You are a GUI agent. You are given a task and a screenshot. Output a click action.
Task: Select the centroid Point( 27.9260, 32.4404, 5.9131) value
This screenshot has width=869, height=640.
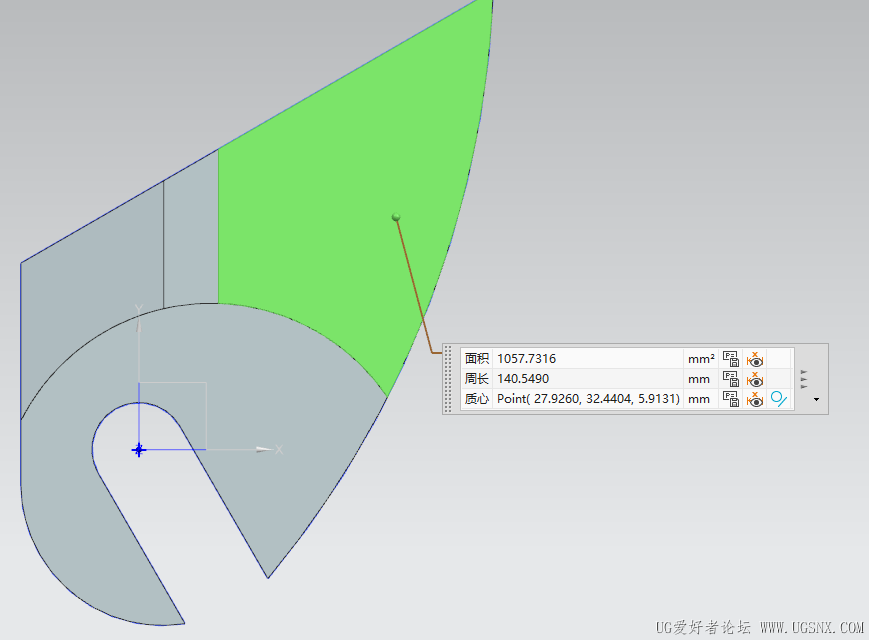pos(588,398)
